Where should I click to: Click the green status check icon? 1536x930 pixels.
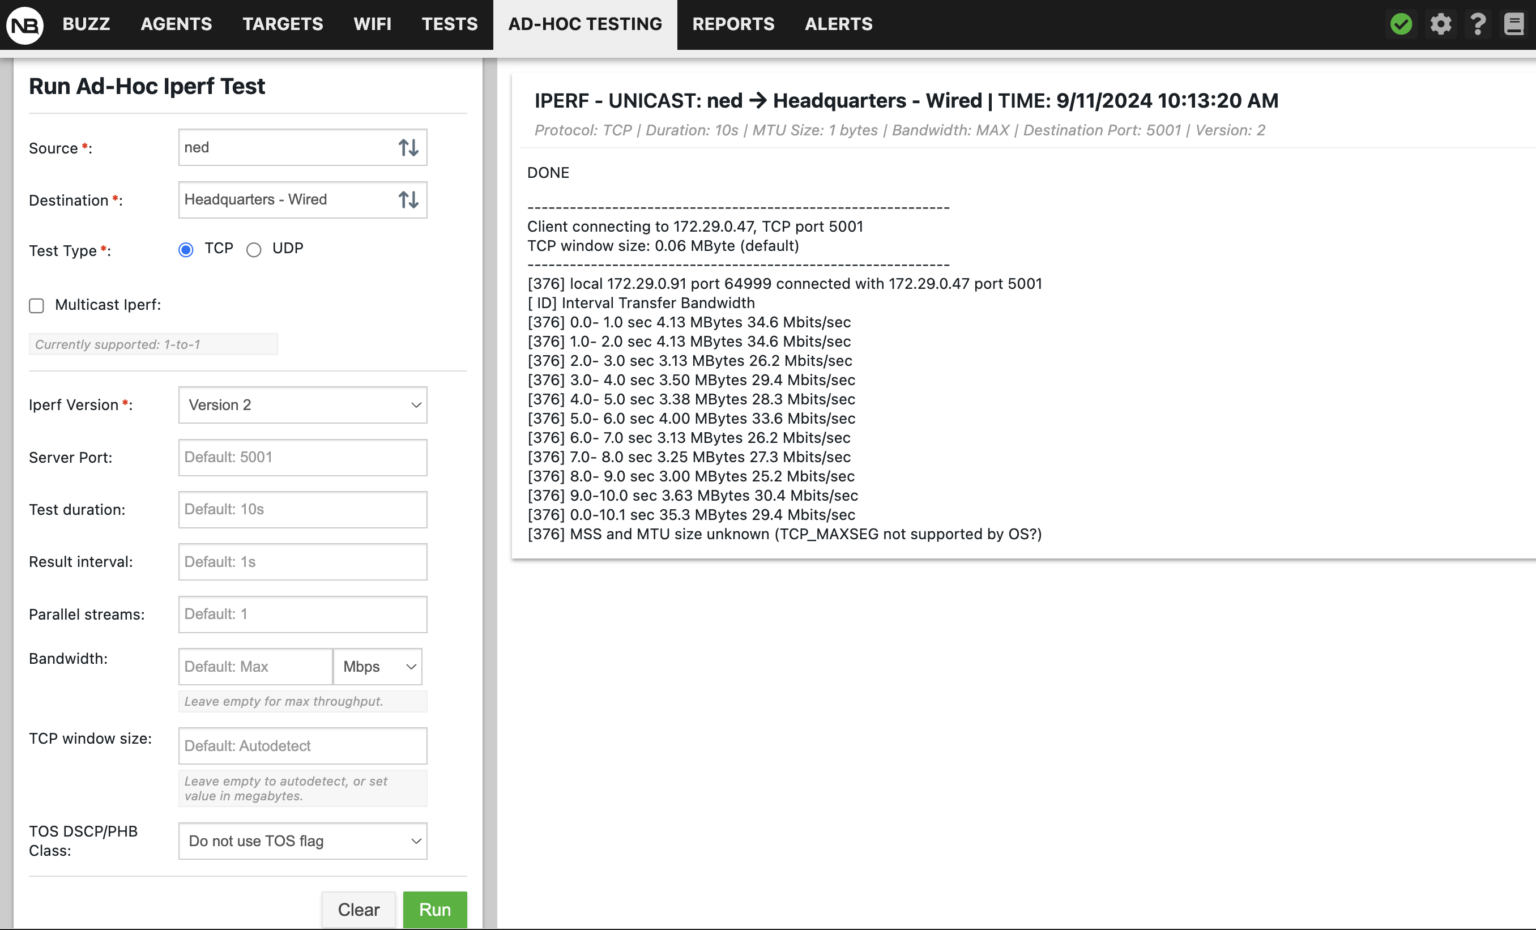click(1401, 23)
